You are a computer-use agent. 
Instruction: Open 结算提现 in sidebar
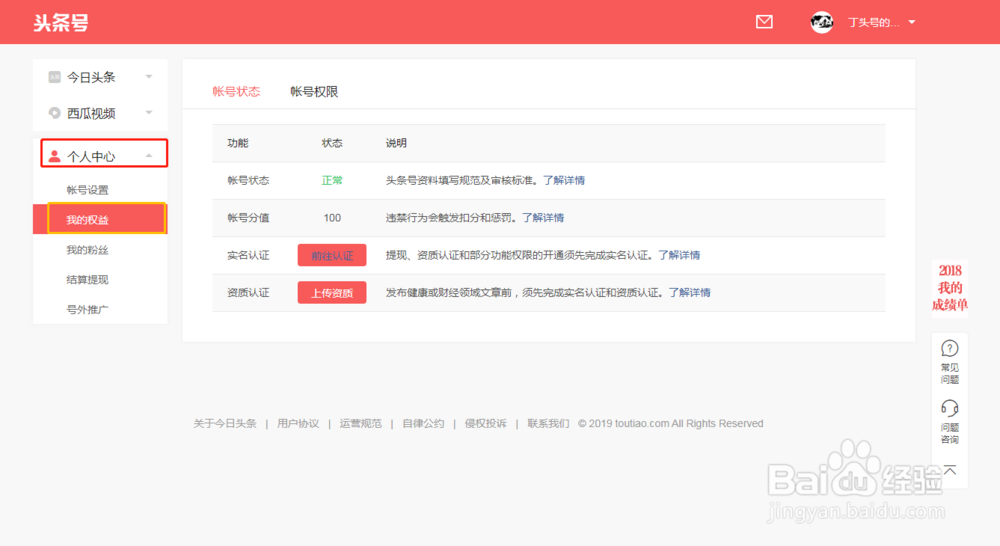(87, 280)
